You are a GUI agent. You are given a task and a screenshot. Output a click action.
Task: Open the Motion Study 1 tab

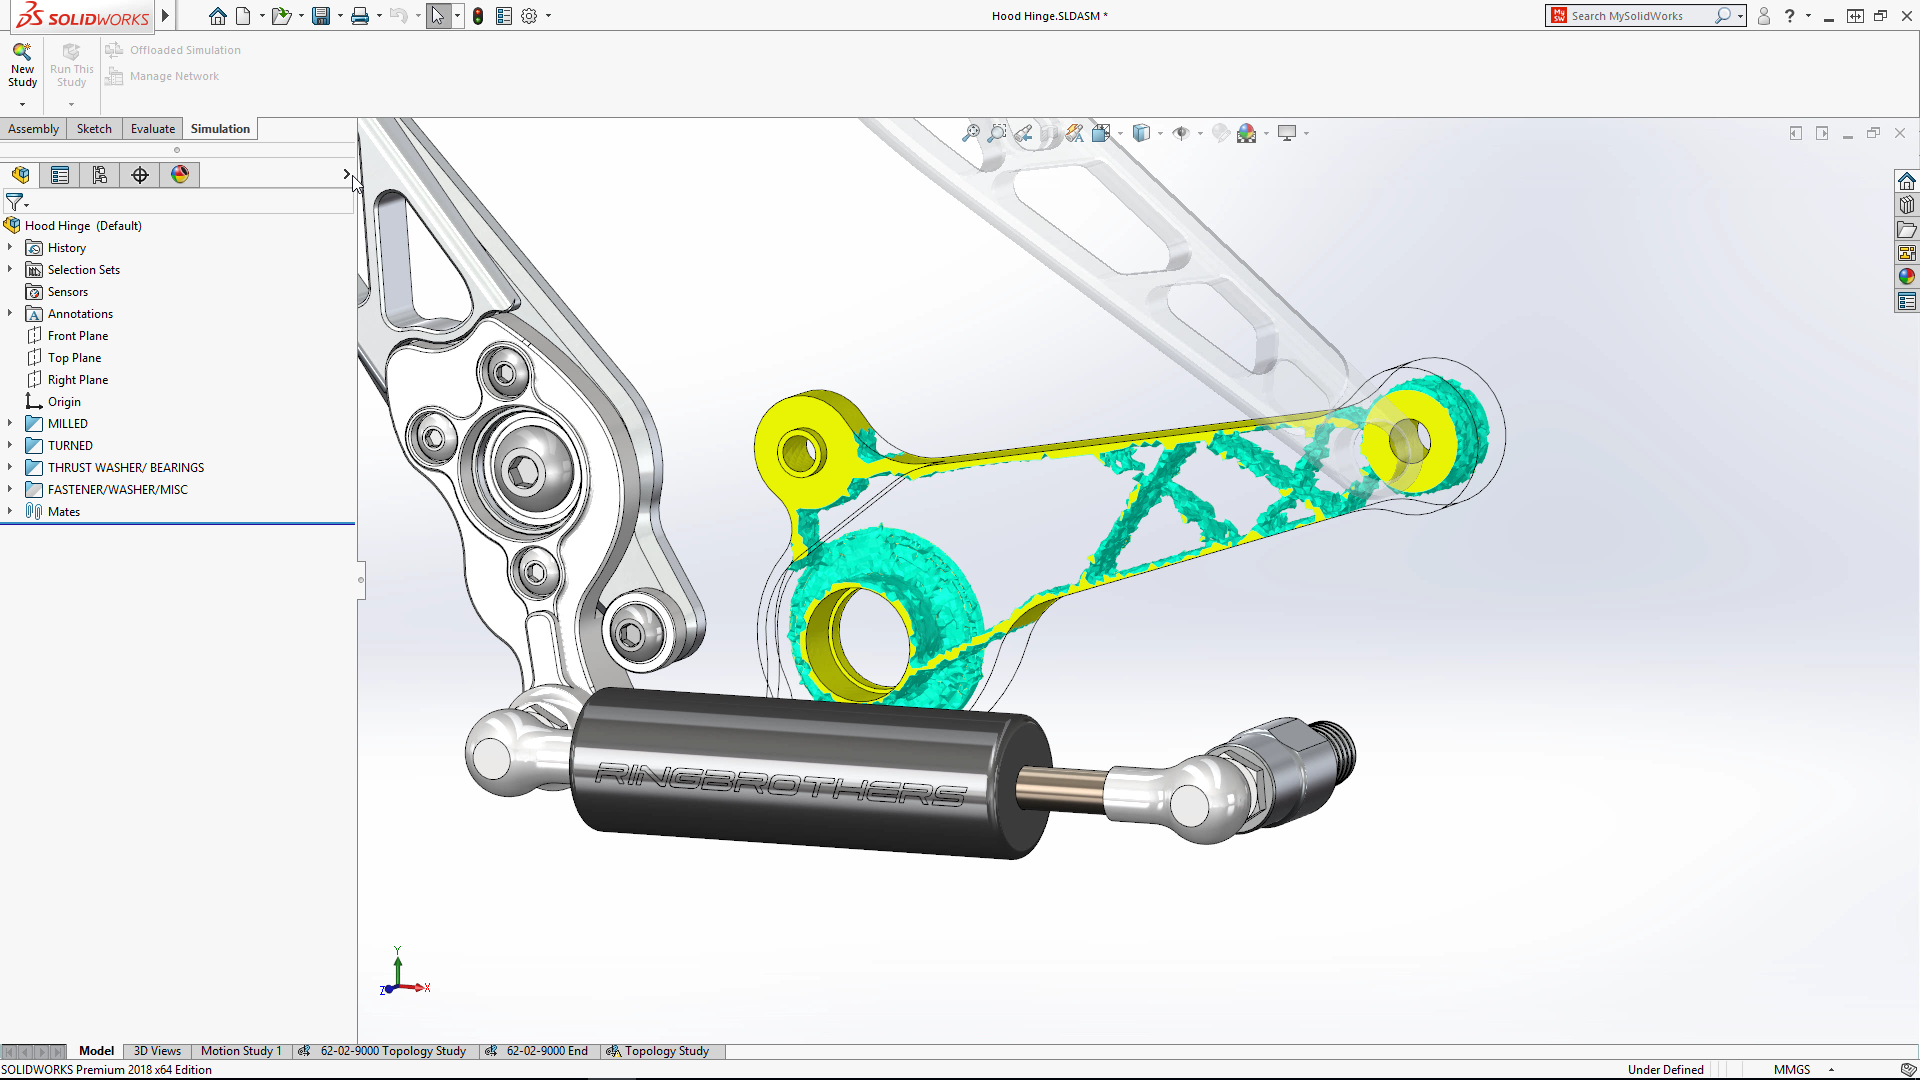point(240,1051)
